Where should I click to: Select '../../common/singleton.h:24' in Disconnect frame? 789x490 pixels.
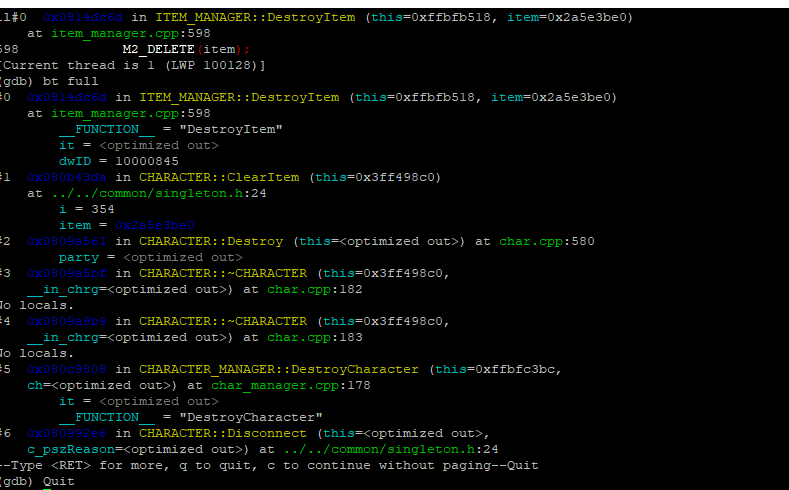click(391, 449)
